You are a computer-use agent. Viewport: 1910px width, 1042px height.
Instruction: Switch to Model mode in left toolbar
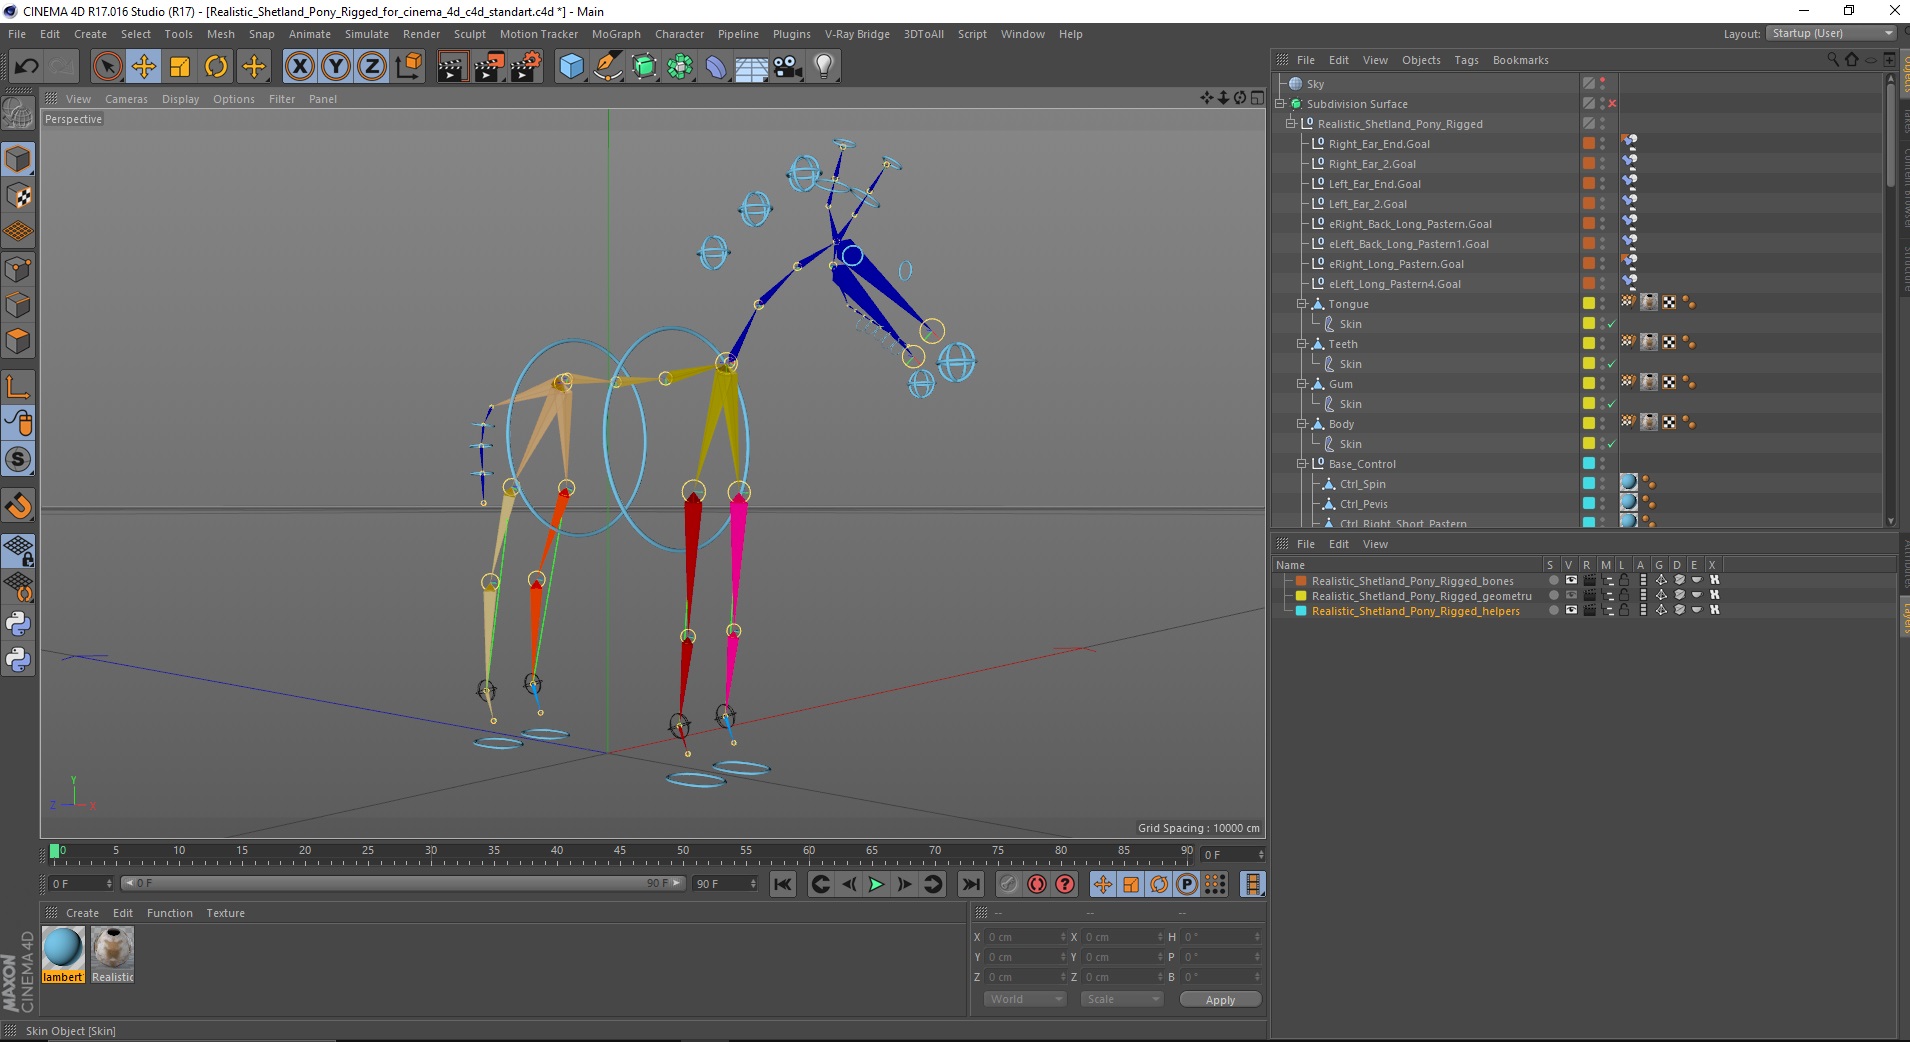(x=18, y=160)
